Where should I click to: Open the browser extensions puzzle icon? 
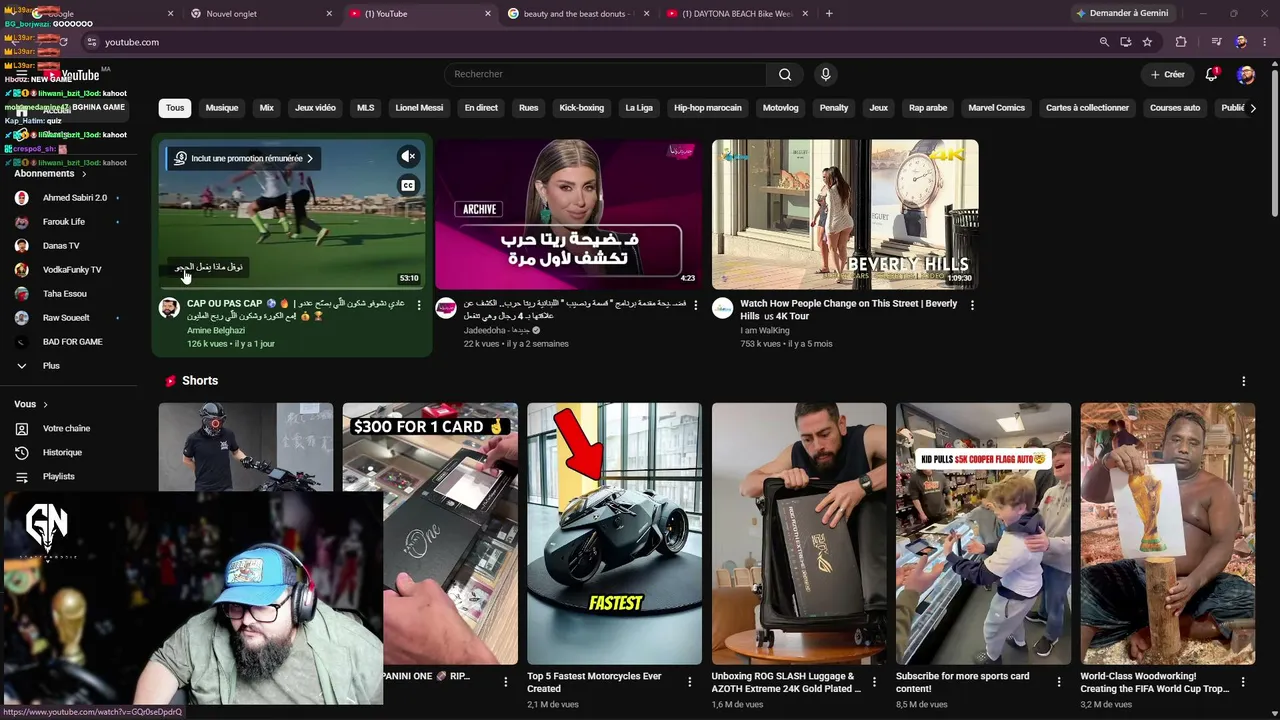(1181, 42)
